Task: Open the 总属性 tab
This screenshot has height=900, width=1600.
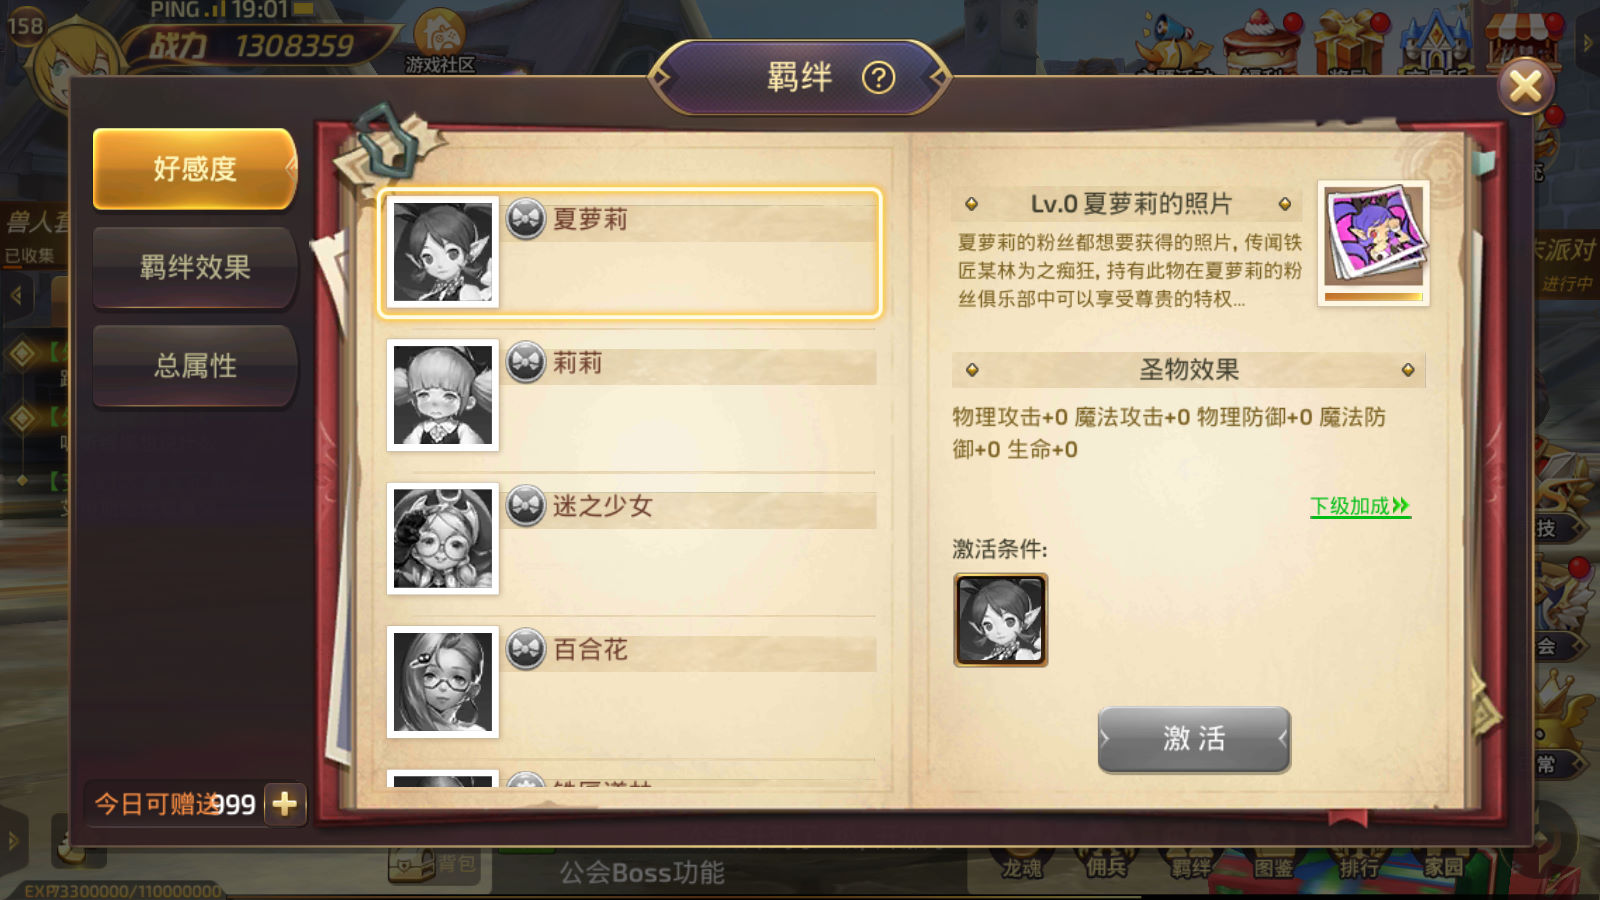Action: 195,365
